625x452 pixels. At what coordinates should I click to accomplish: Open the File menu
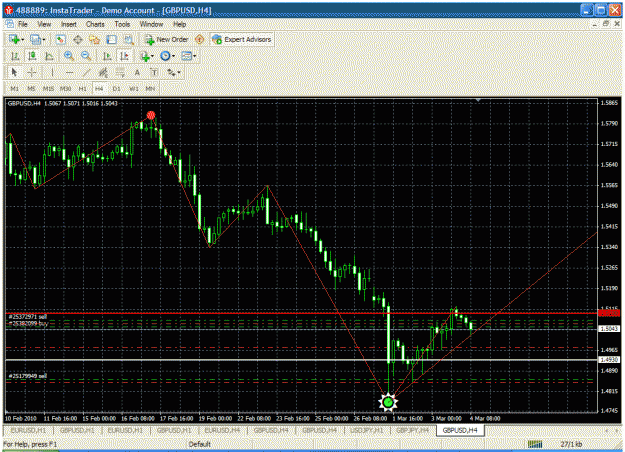(x=23, y=24)
